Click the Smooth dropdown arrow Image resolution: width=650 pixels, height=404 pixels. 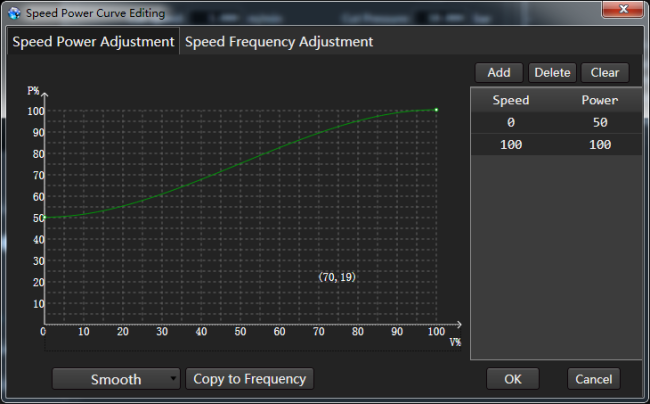pos(173,379)
